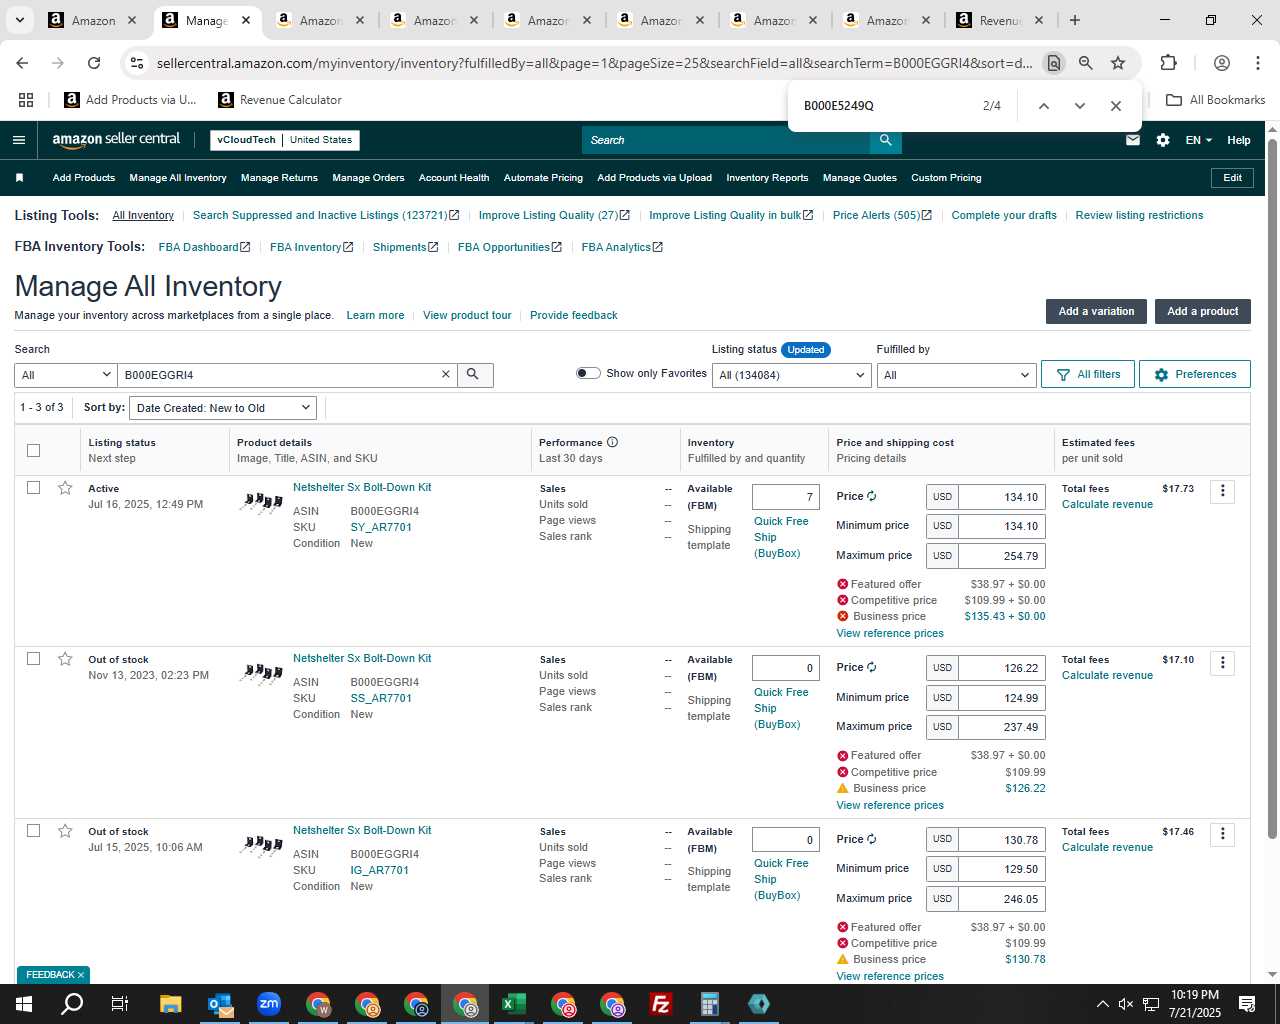
Task: Open actions menu for IG_AR7701 row
Action: pyautogui.click(x=1222, y=834)
